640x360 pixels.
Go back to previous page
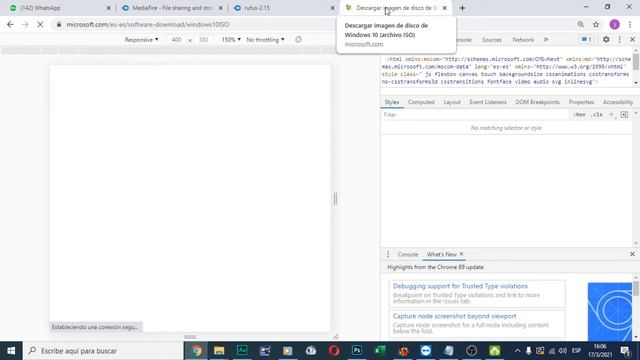[10, 24]
